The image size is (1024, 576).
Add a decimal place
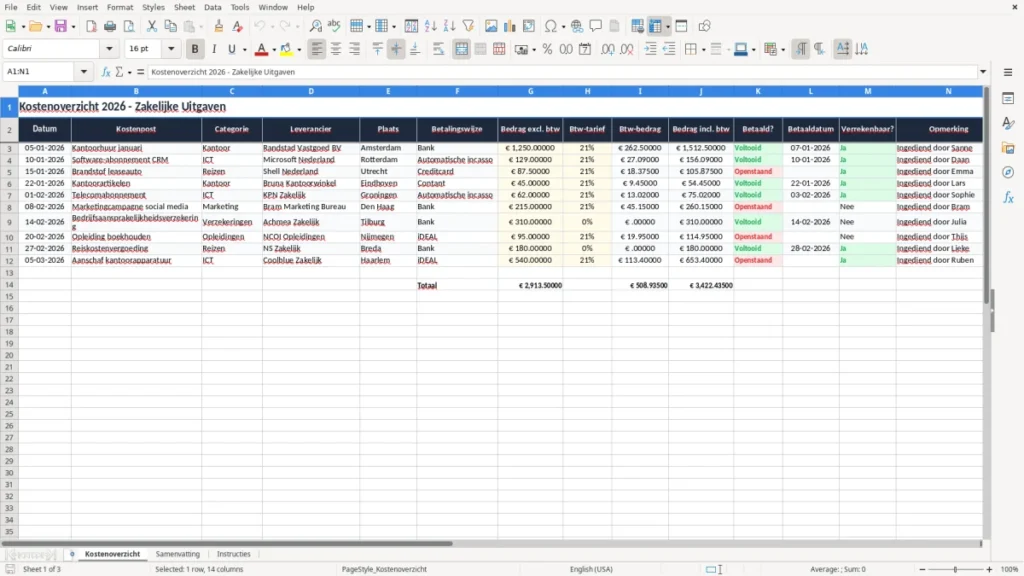[x=608, y=49]
